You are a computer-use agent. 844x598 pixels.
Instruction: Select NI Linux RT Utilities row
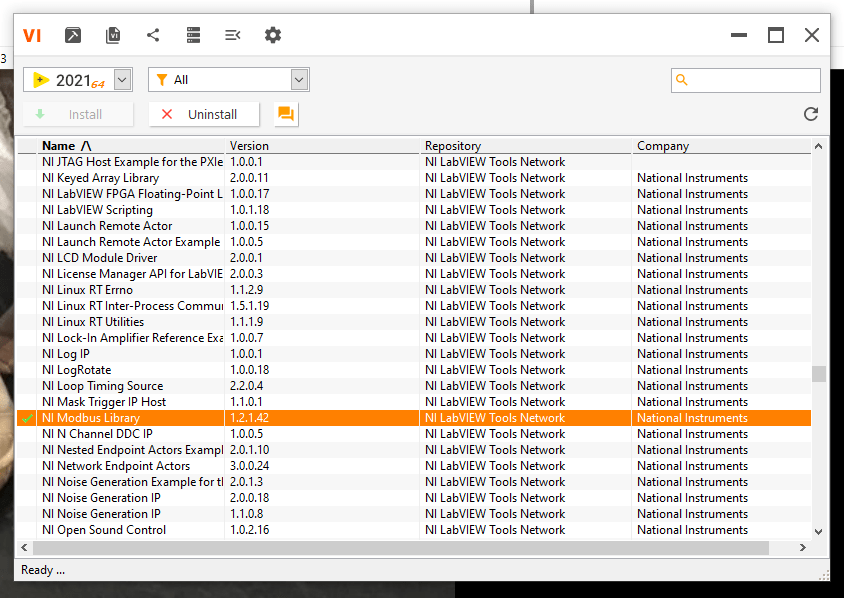coord(414,322)
